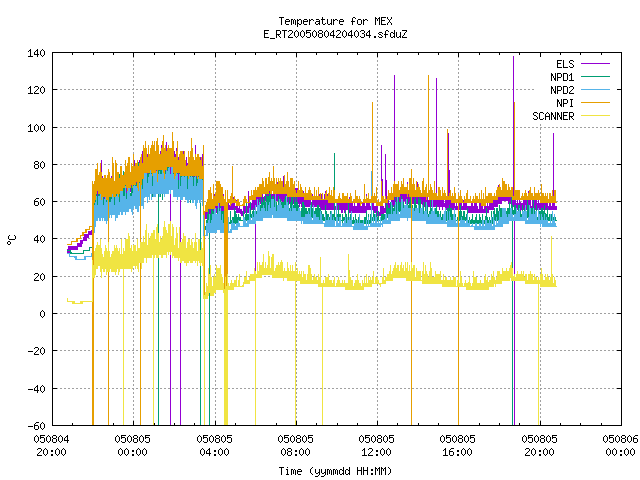Click the x-axis label 050805 20:00
The height and width of the screenshot is (480, 640).
click(x=539, y=446)
